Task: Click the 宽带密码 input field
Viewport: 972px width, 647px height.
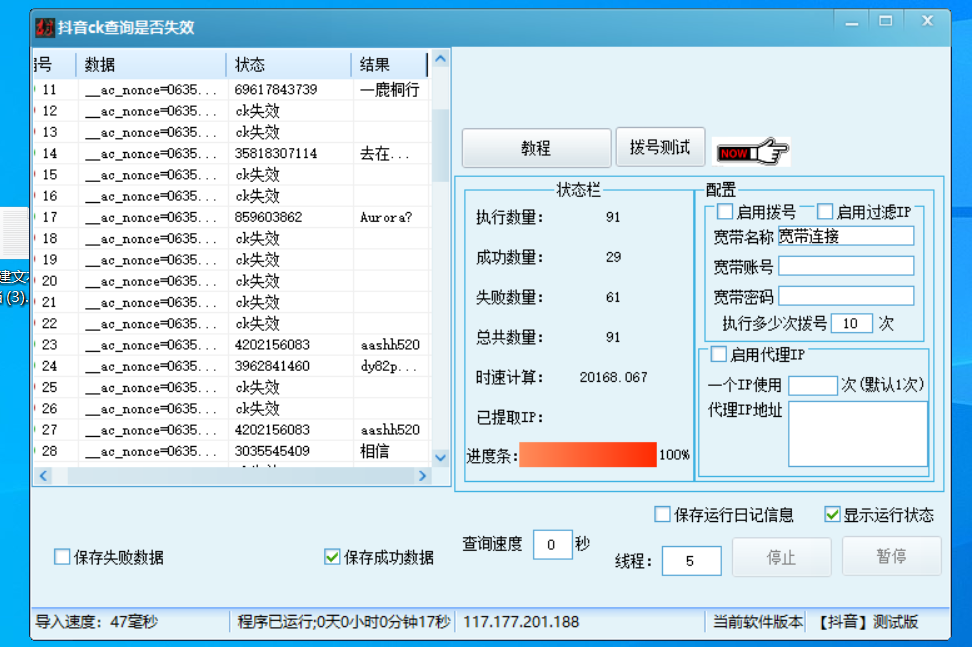Action: (x=846, y=296)
